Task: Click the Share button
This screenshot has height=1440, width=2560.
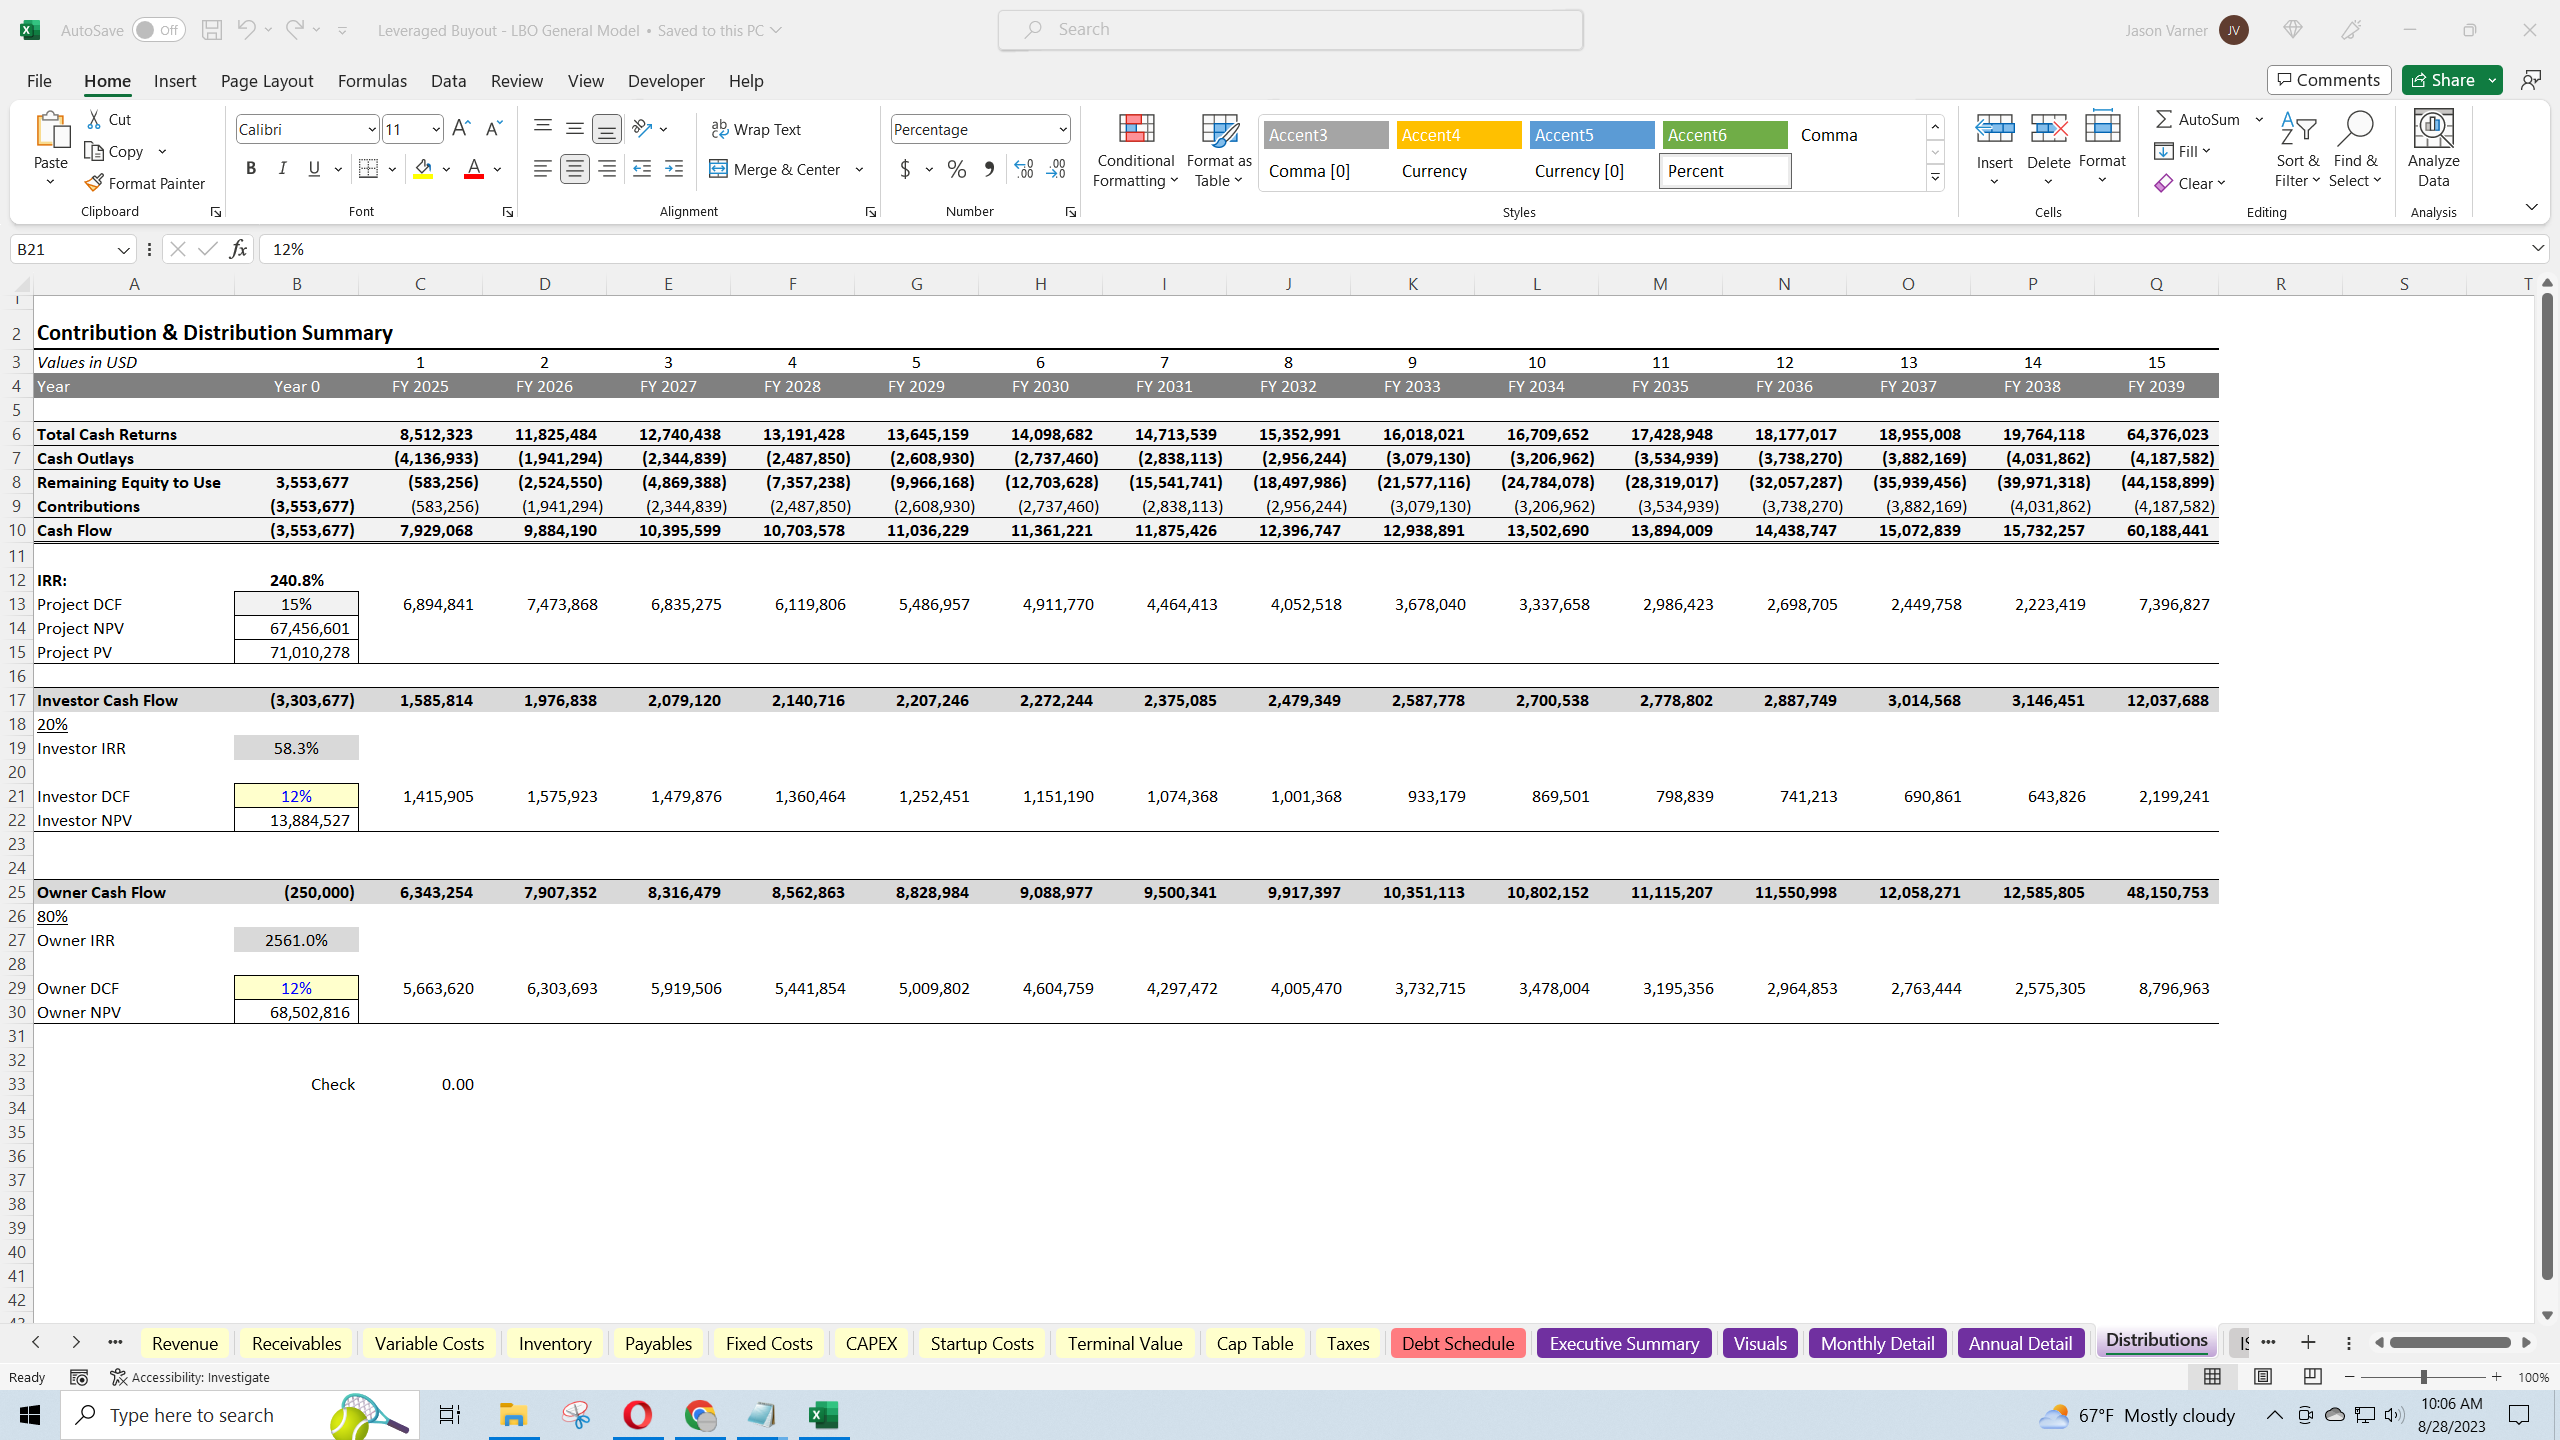Action: click(x=2442, y=80)
